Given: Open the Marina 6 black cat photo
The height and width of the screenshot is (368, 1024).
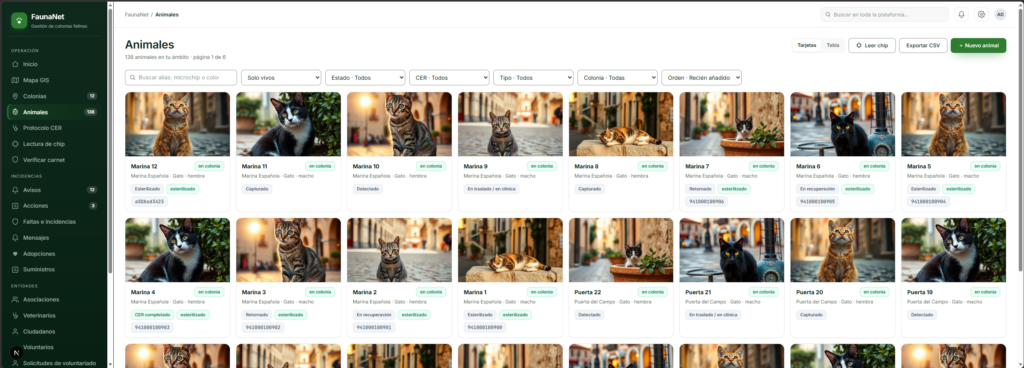Looking at the screenshot, I should tap(842, 124).
